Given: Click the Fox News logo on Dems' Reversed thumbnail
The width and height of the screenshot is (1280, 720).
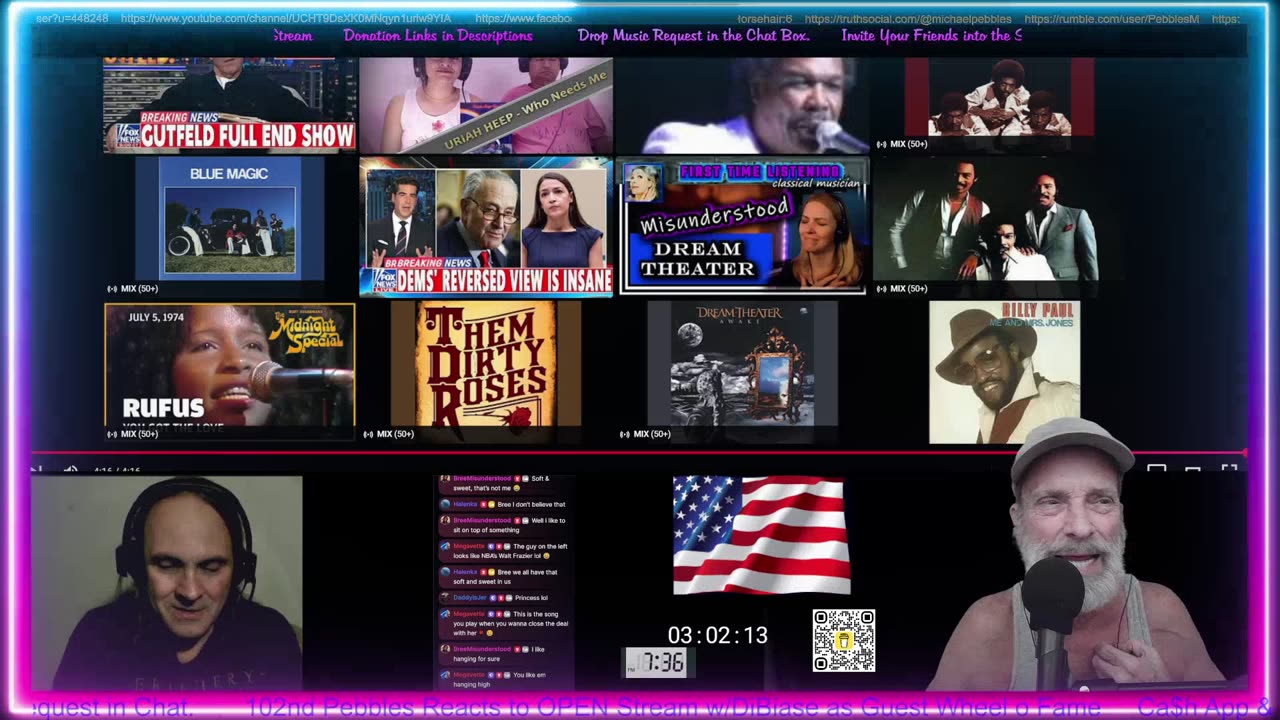Looking at the screenshot, I should [x=384, y=281].
